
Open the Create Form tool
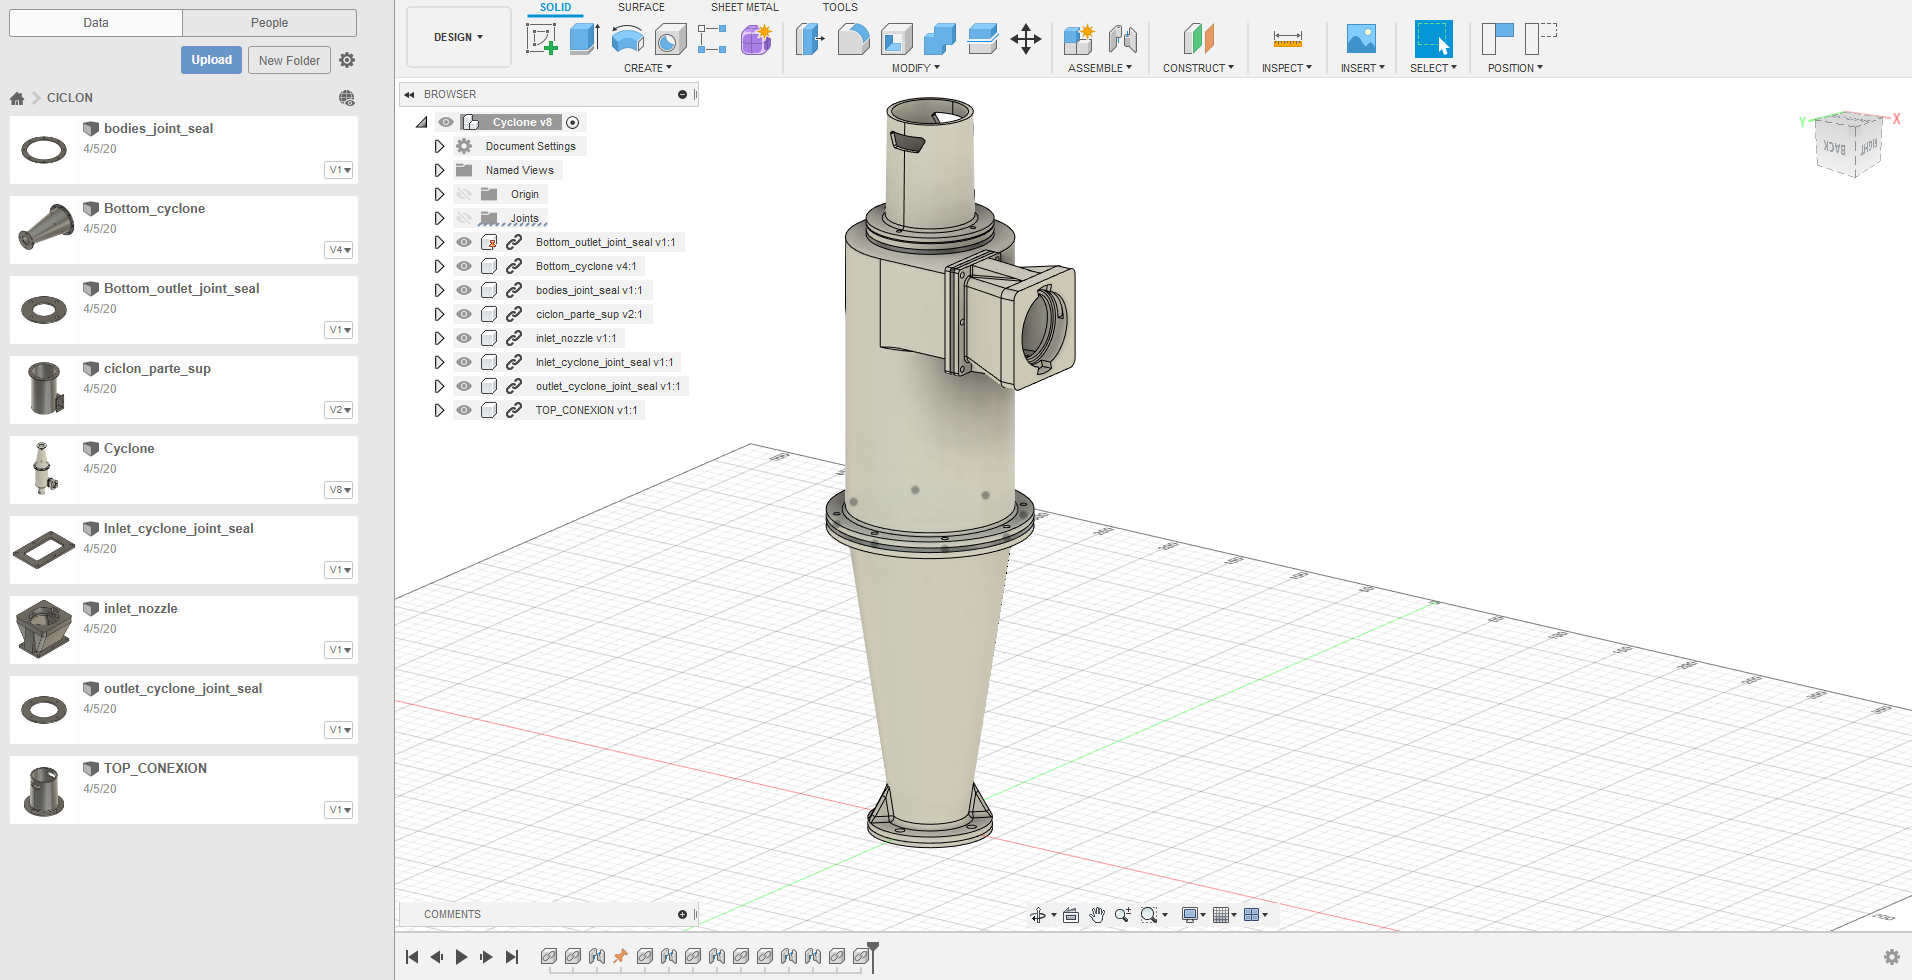[x=755, y=37]
